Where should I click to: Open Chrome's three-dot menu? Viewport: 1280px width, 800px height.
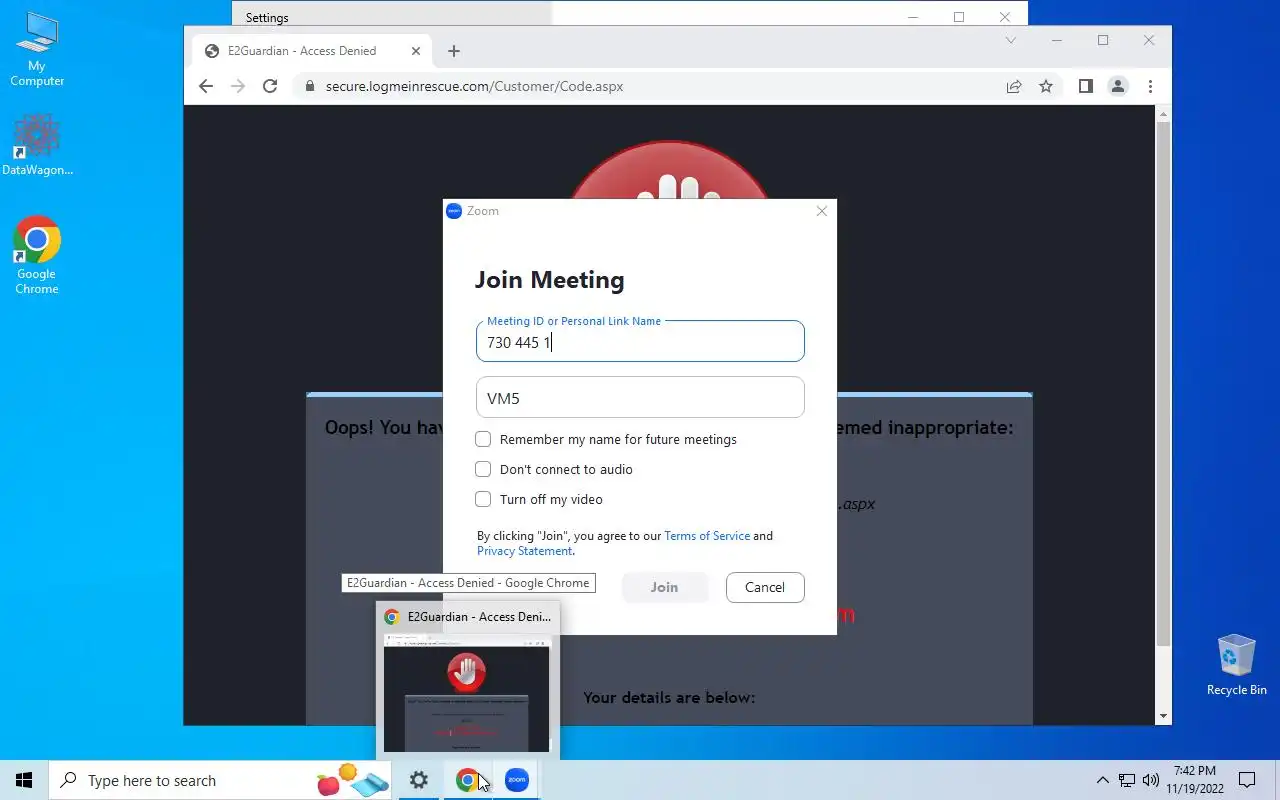click(1150, 86)
